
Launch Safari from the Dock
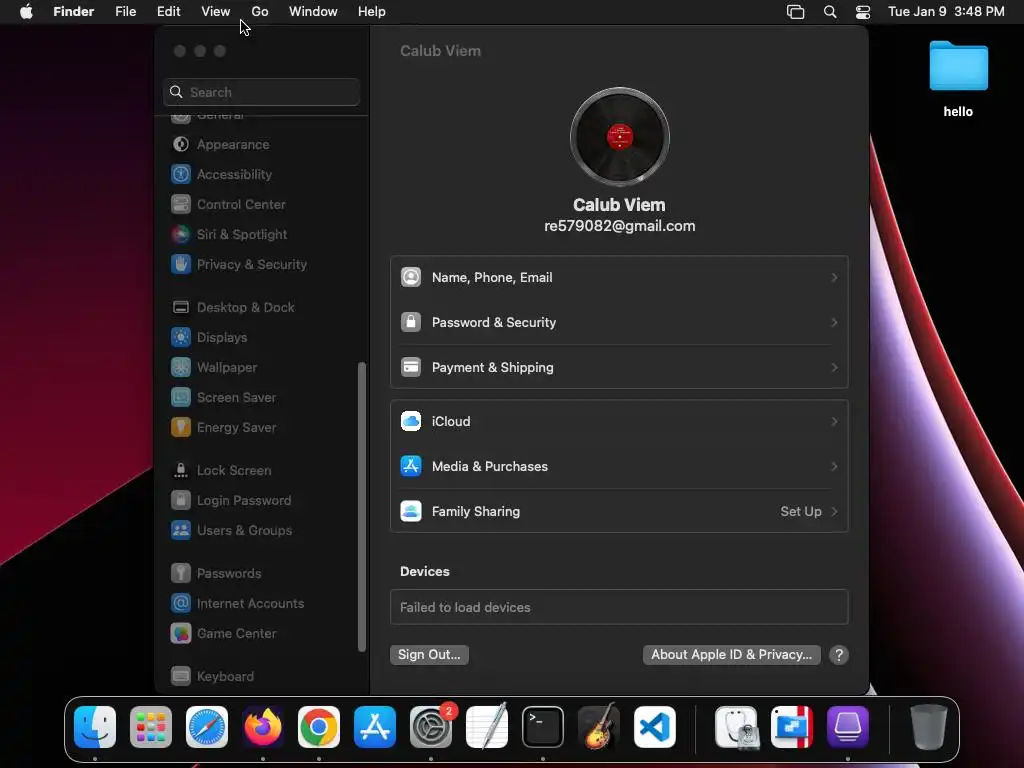[207, 728]
